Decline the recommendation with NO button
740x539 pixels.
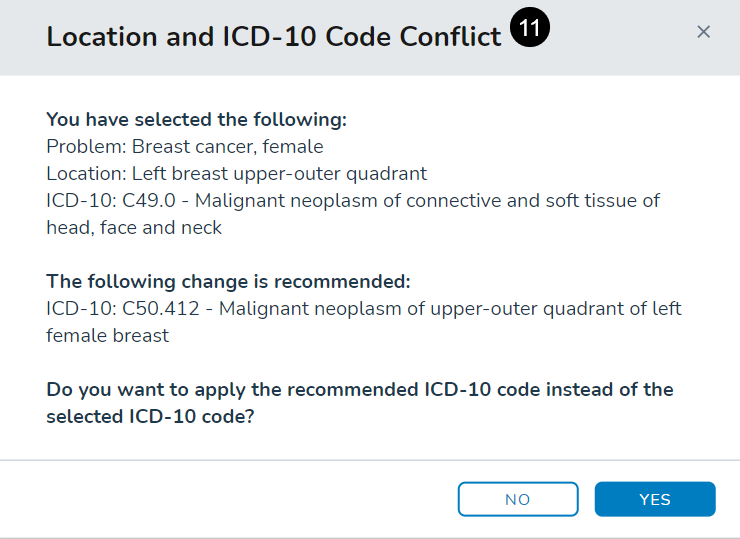pos(518,499)
